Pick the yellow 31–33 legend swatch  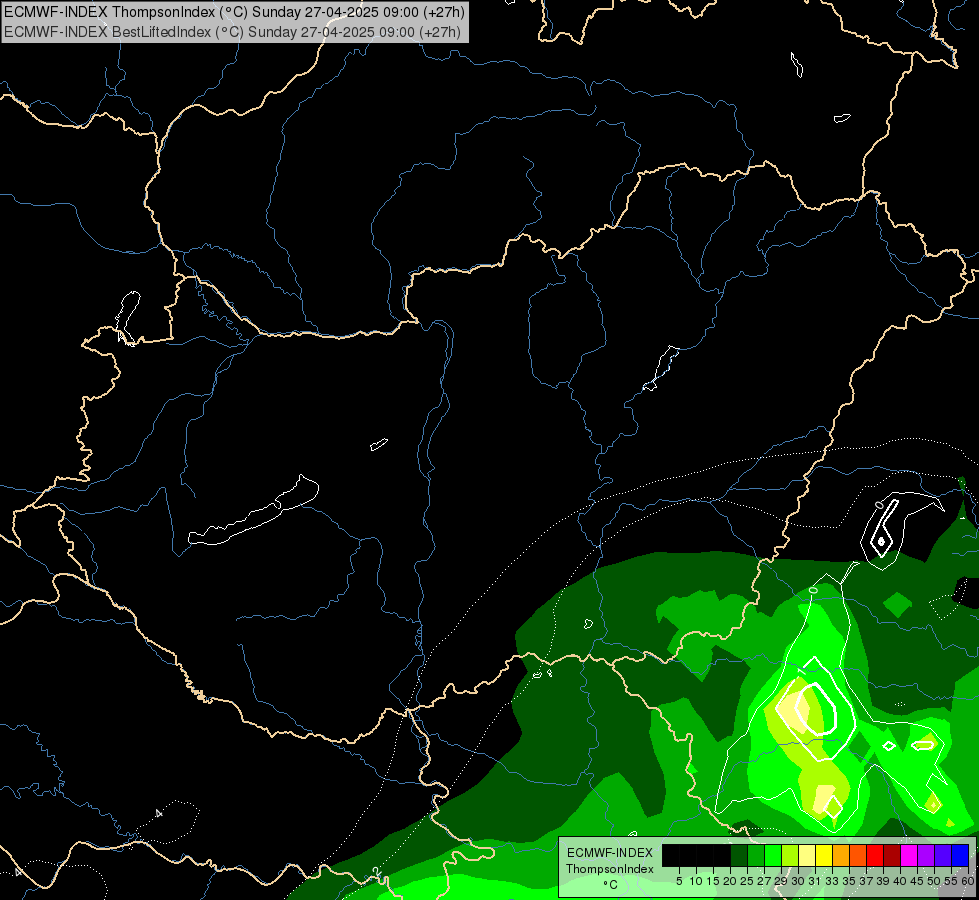[x=824, y=855]
